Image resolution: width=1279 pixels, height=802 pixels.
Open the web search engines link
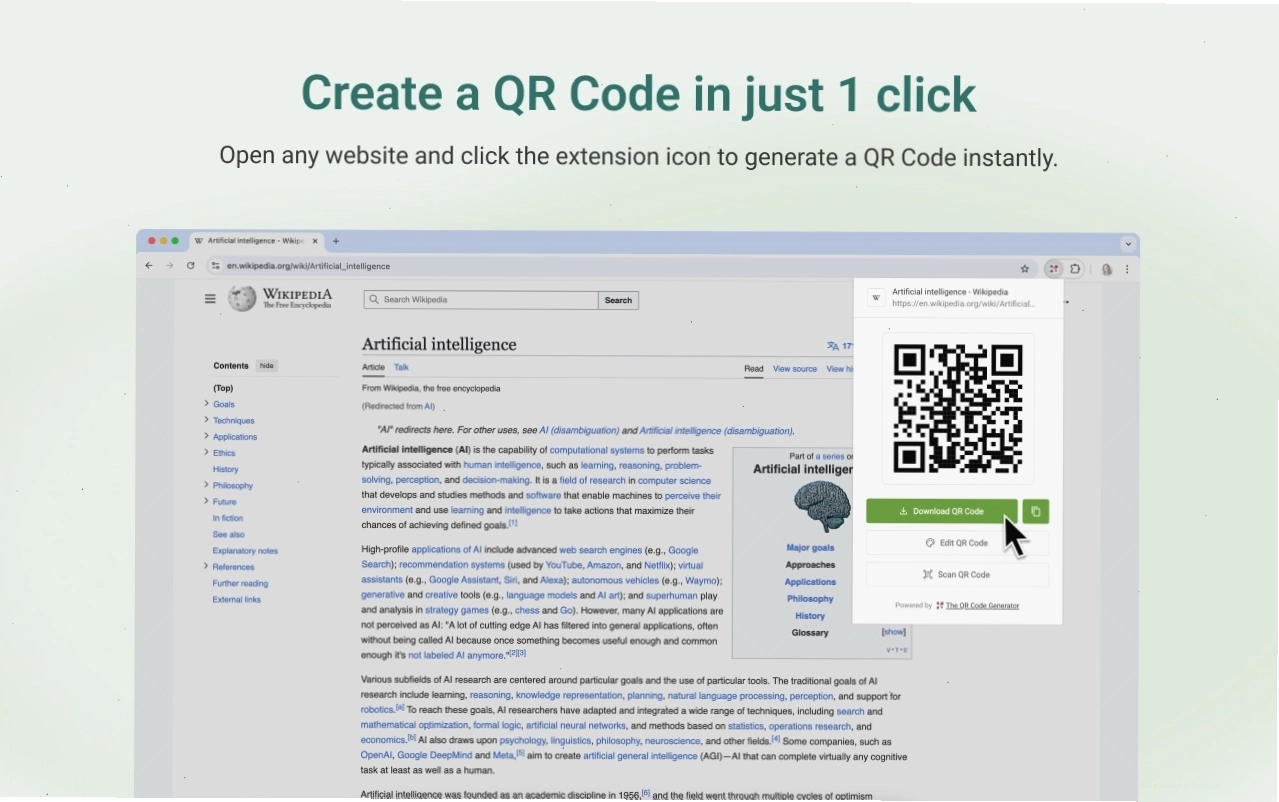click(x=600, y=550)
